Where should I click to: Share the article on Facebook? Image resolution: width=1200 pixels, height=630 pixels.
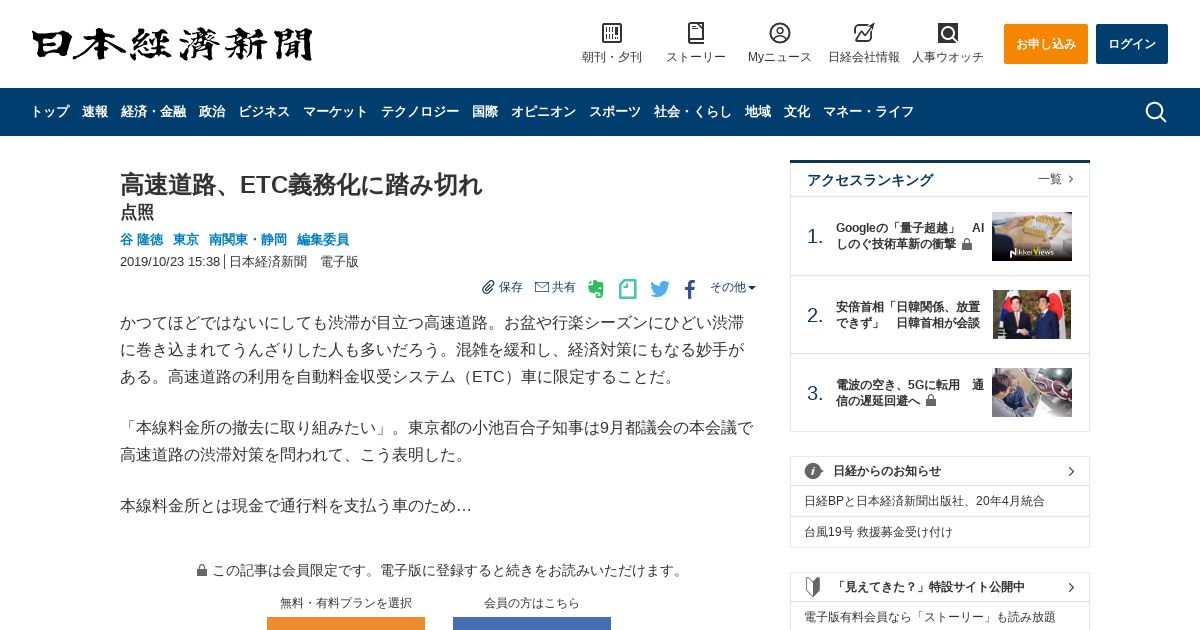click(x=690, y=289)
